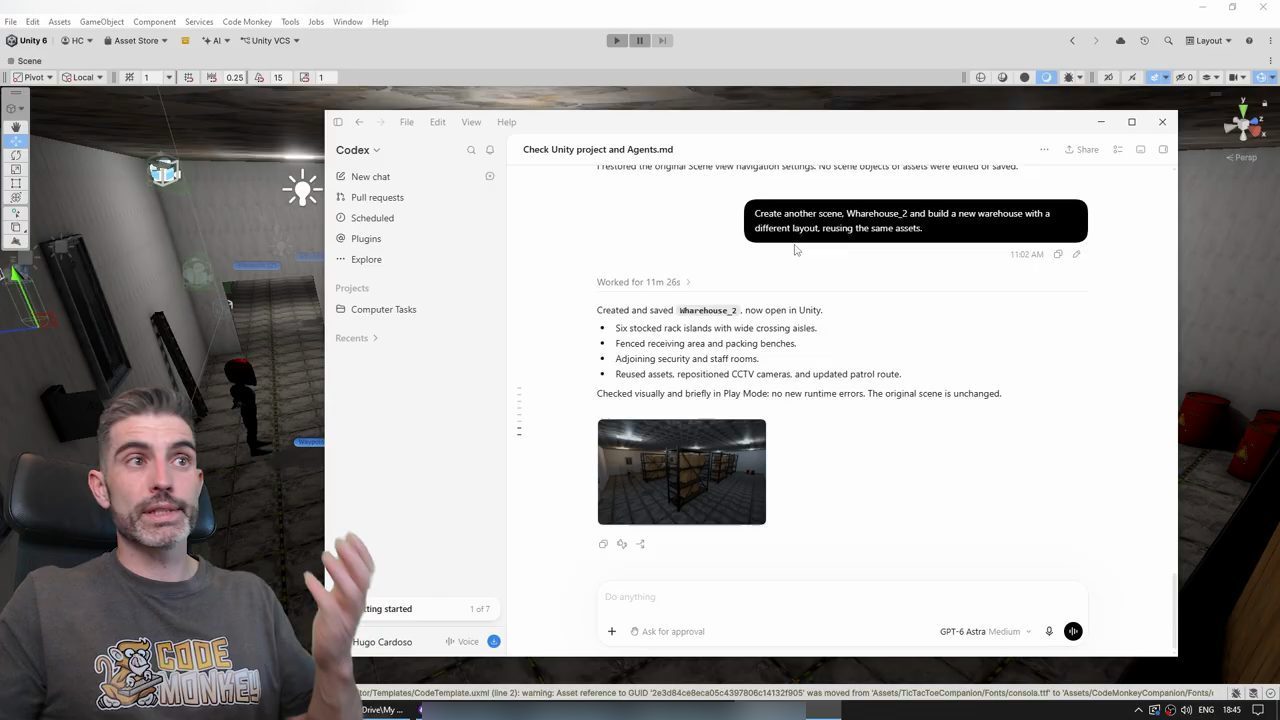Start a New chat in Codex

[370, 177]
